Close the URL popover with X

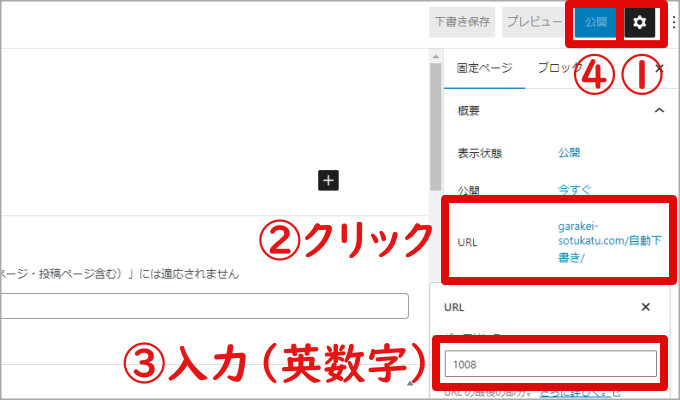(645, 307)
